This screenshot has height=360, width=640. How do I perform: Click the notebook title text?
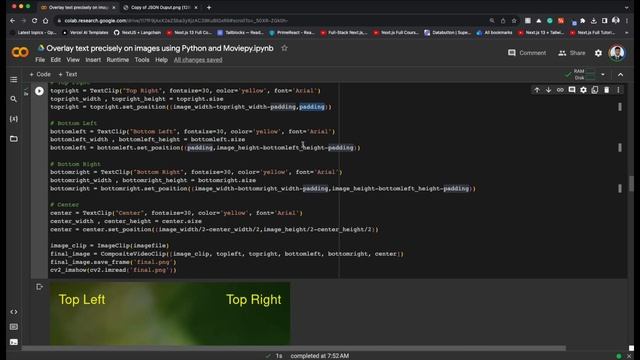pyautogui.click(x=160, y=48)
